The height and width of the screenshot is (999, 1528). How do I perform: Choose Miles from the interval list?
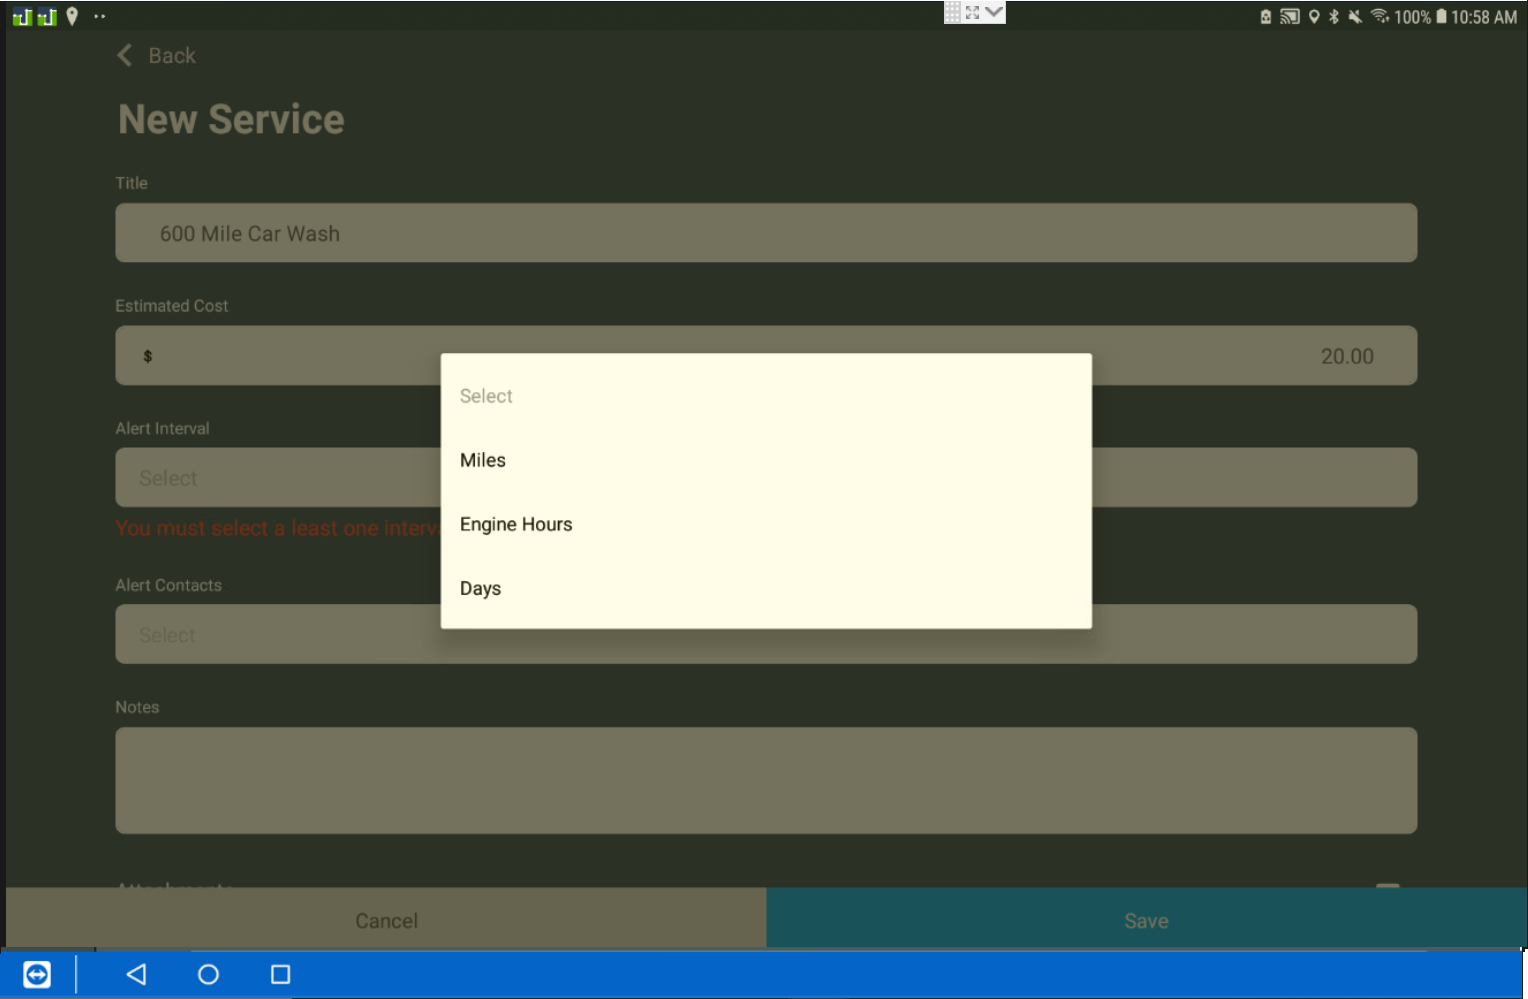(x=483, y=460)
